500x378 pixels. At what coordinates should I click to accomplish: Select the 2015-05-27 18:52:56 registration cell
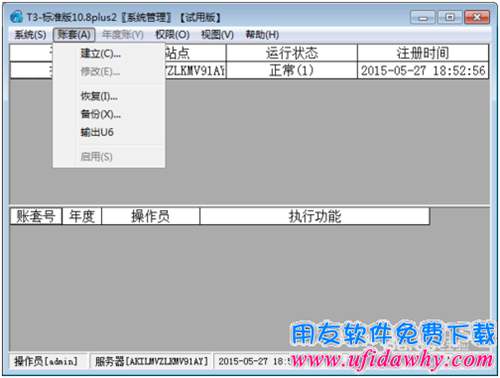pos(423,70)
